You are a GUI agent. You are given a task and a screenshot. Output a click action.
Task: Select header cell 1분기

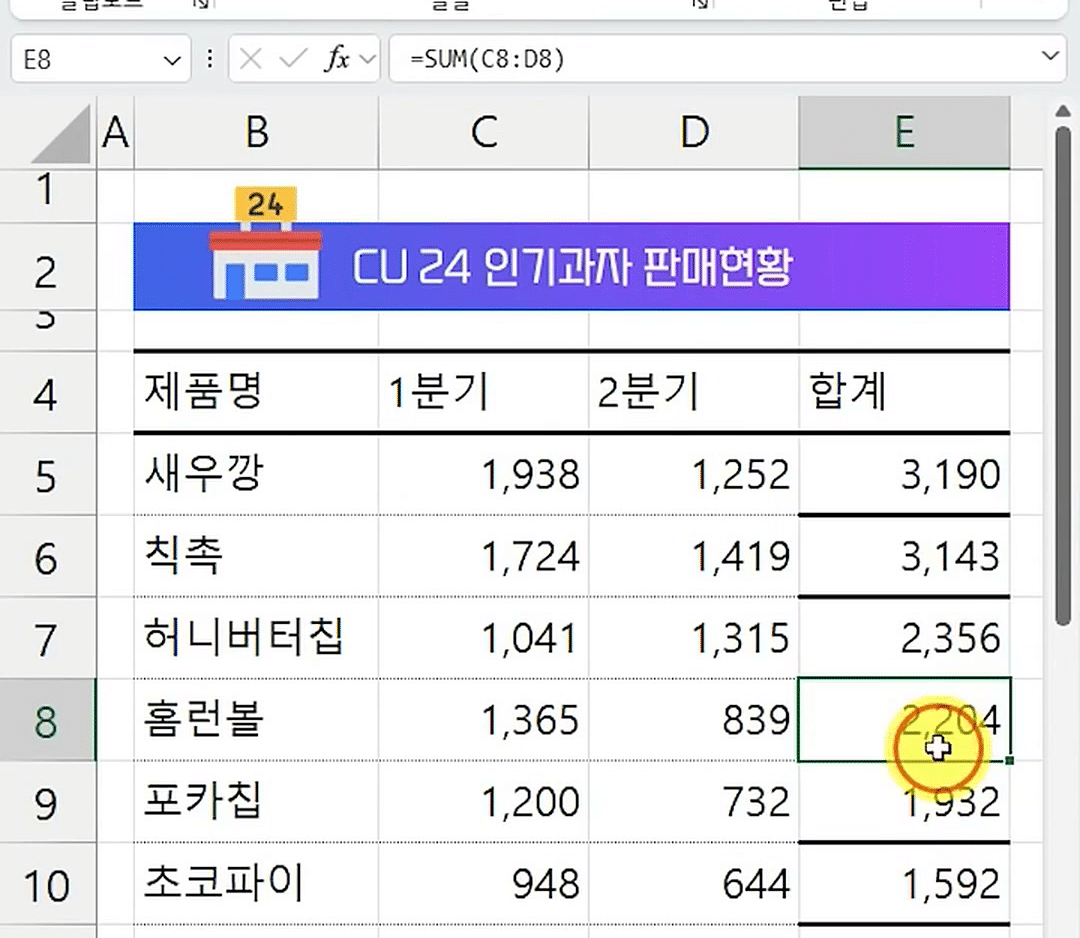(484, 393)
